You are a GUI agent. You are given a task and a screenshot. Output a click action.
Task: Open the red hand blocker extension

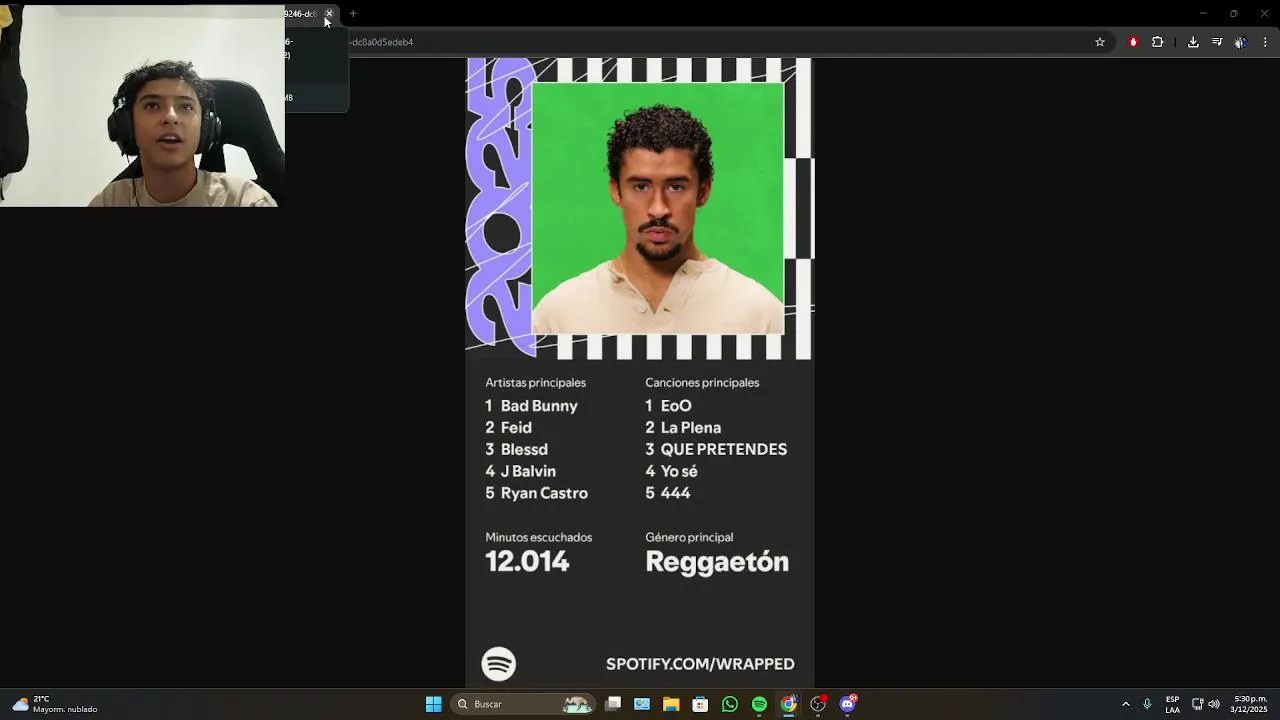[1133, 42]
